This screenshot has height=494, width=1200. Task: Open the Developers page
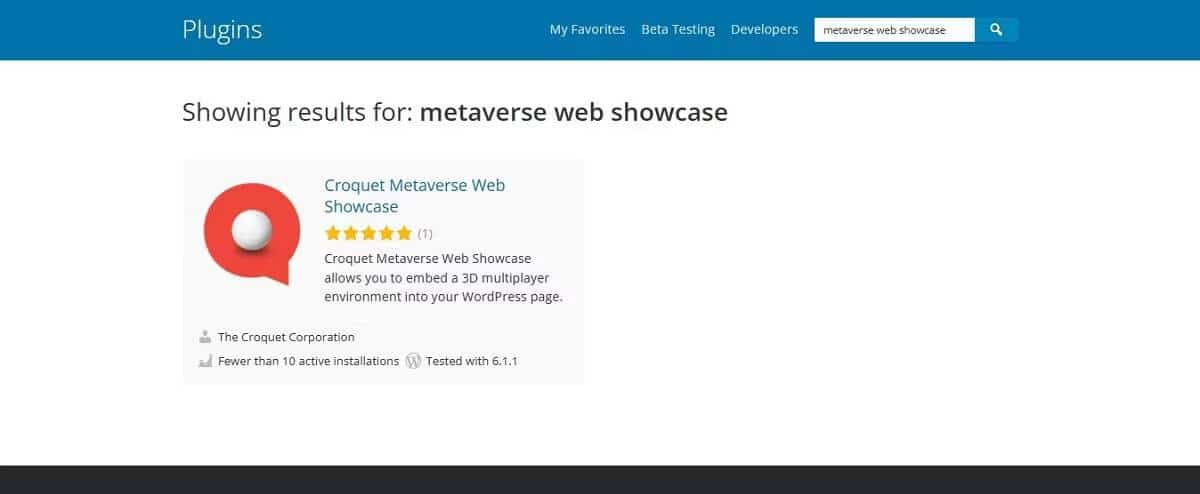(764, 30)
